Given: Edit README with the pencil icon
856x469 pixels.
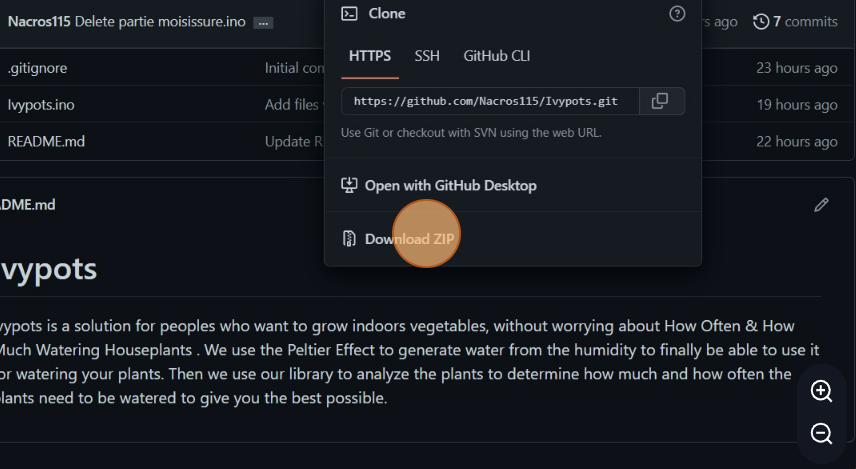Looking at the screenshot, I should (x=821, y=205).
